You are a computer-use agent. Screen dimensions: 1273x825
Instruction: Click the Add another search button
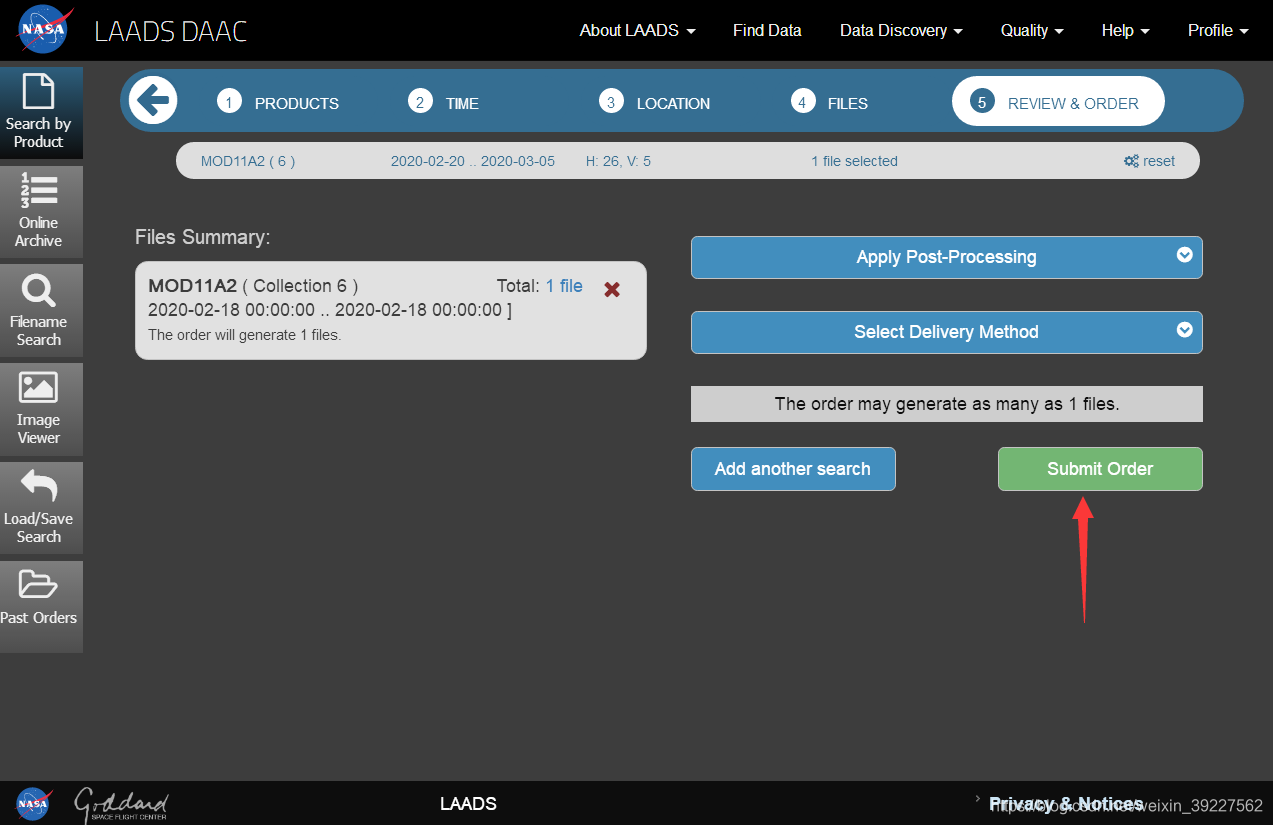(793, 469)
